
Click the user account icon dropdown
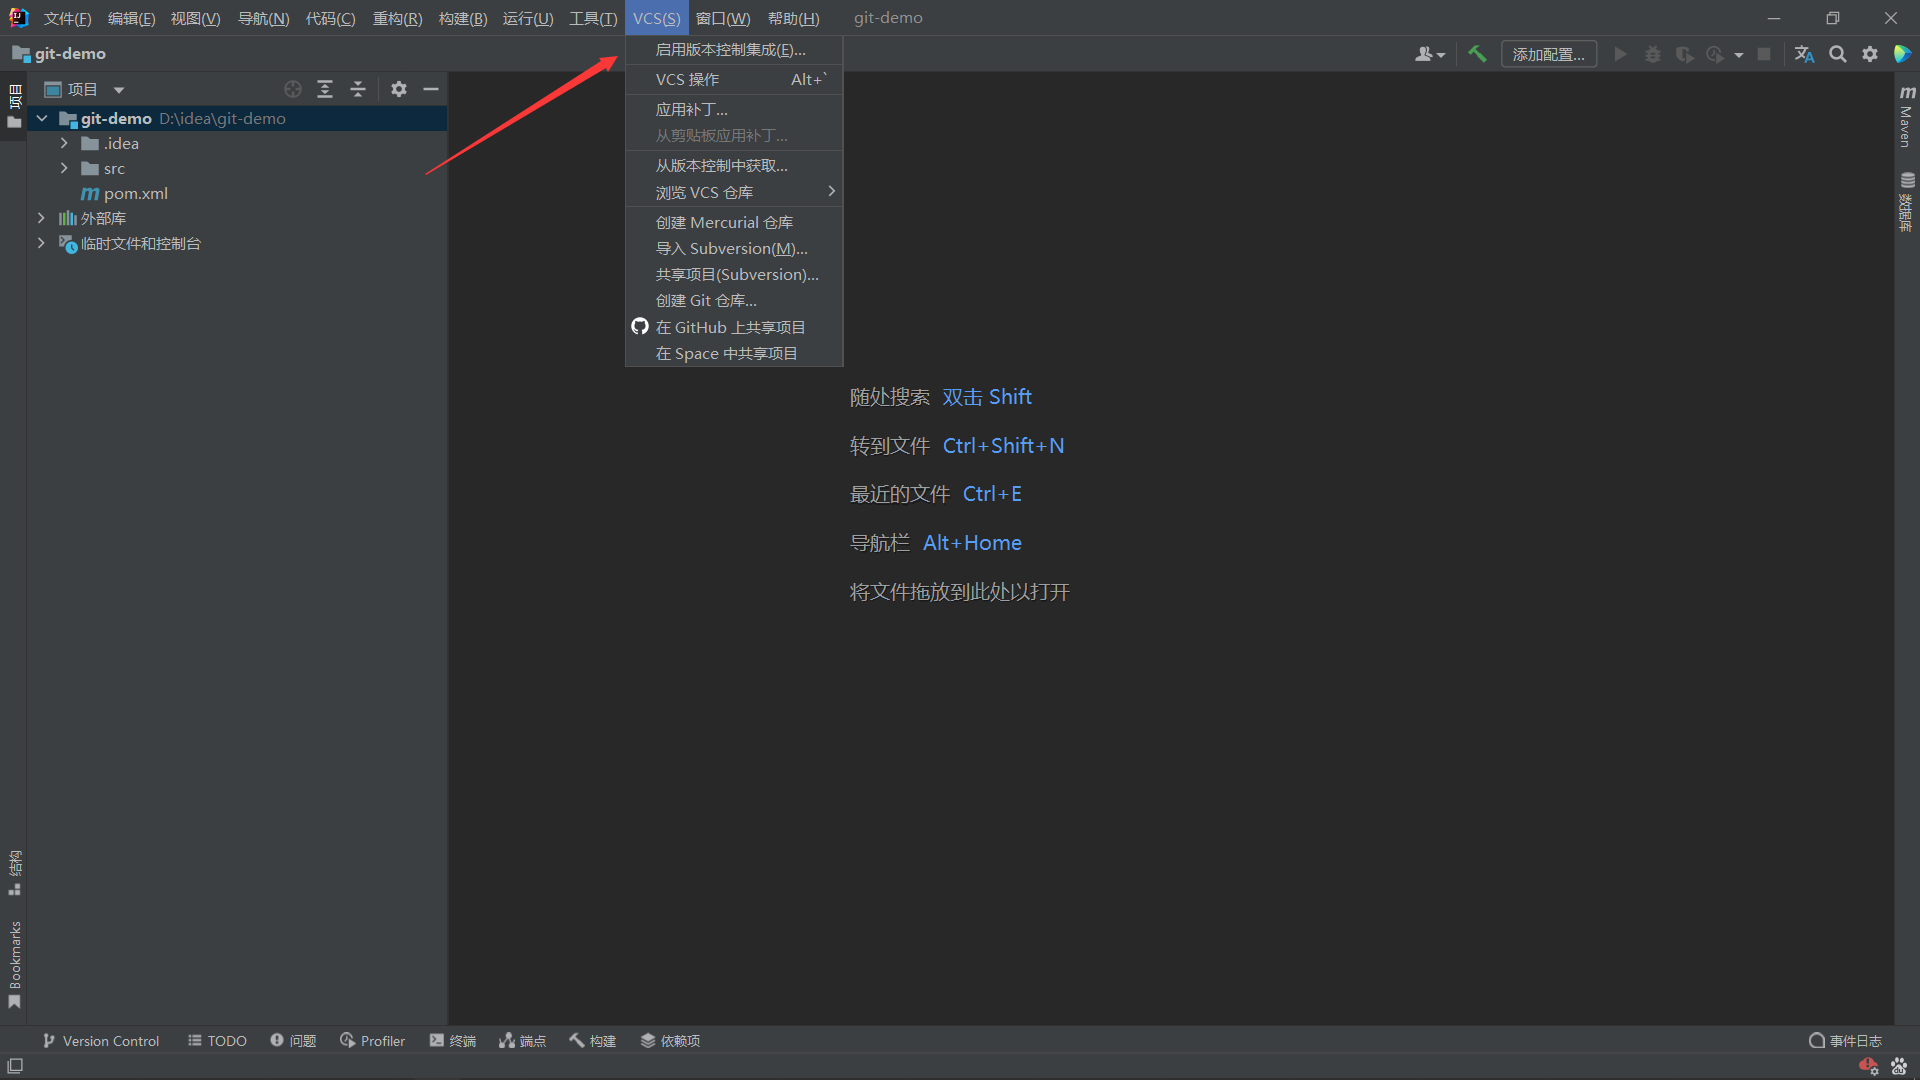click(1430, 54)
